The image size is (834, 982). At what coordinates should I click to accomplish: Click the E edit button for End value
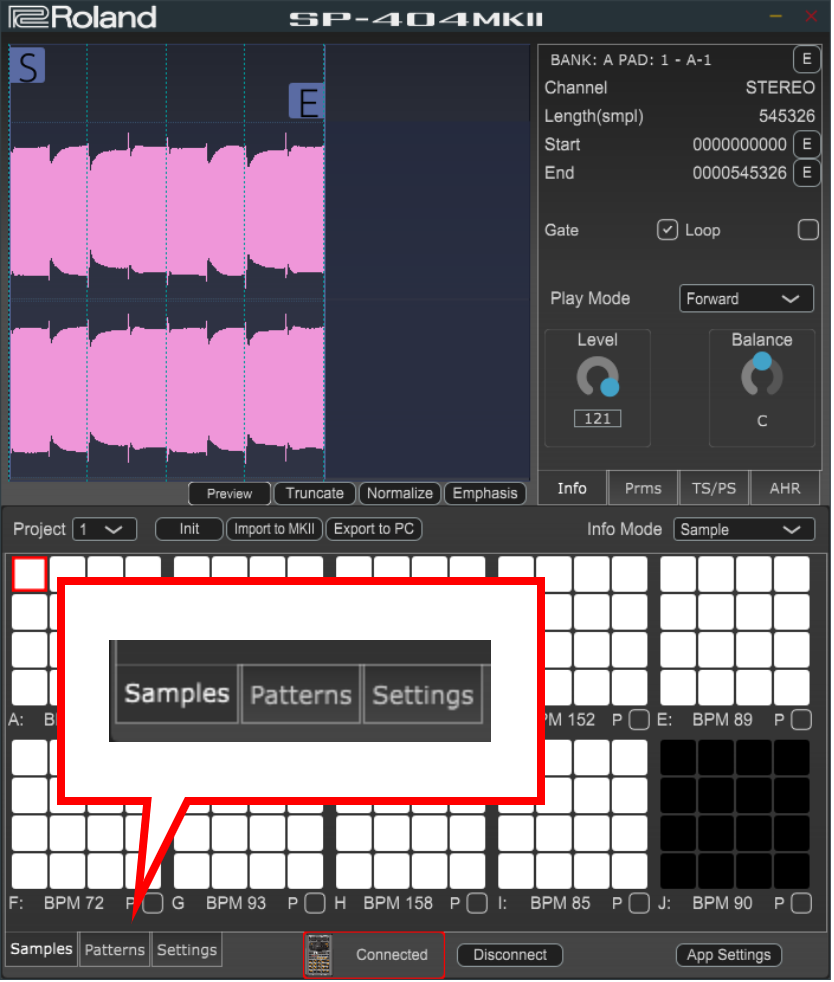click(808, 173)
